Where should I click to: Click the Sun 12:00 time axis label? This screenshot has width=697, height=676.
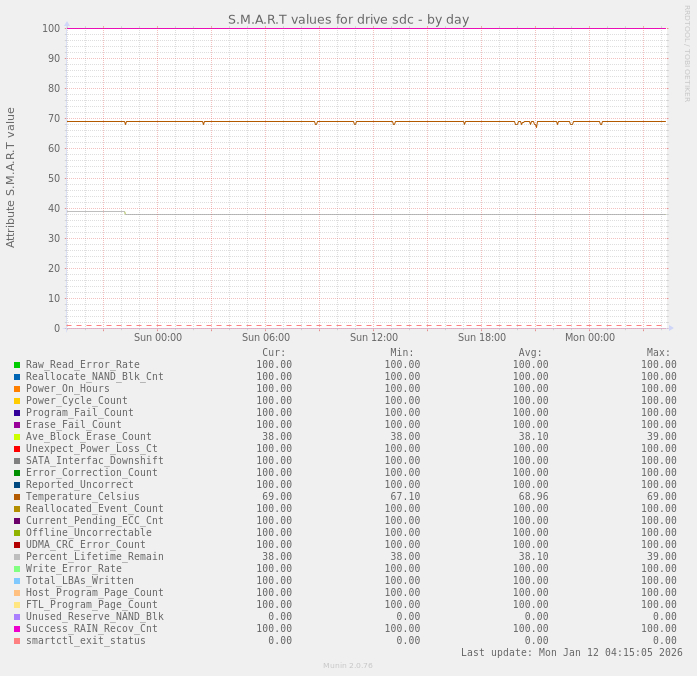coord(374,338)
